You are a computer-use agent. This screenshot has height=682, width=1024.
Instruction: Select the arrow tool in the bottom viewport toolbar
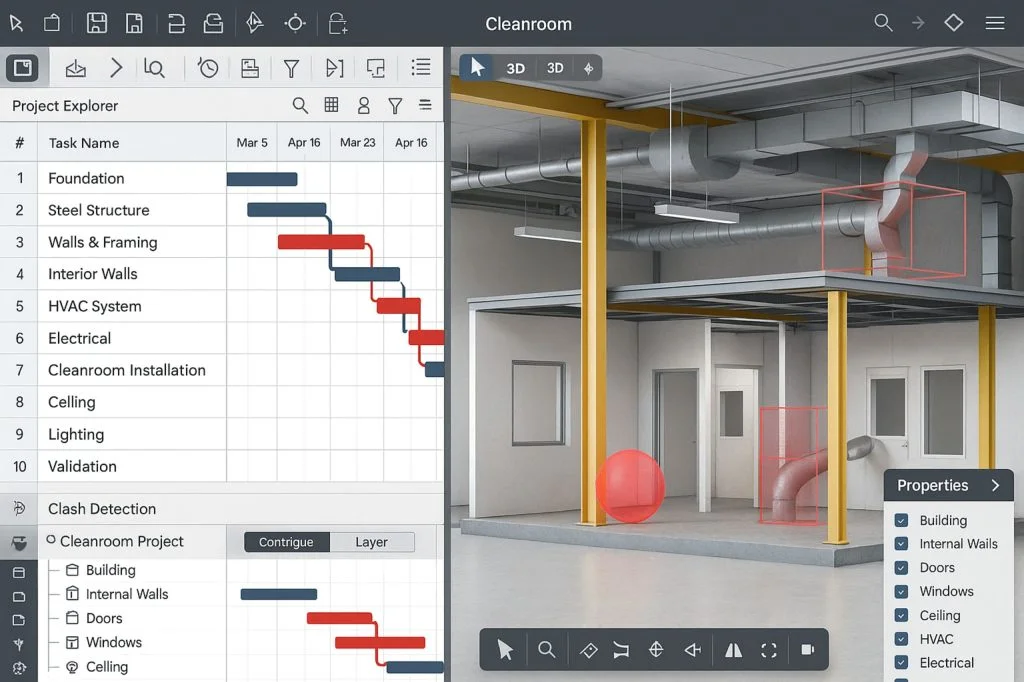coord(505,649)
